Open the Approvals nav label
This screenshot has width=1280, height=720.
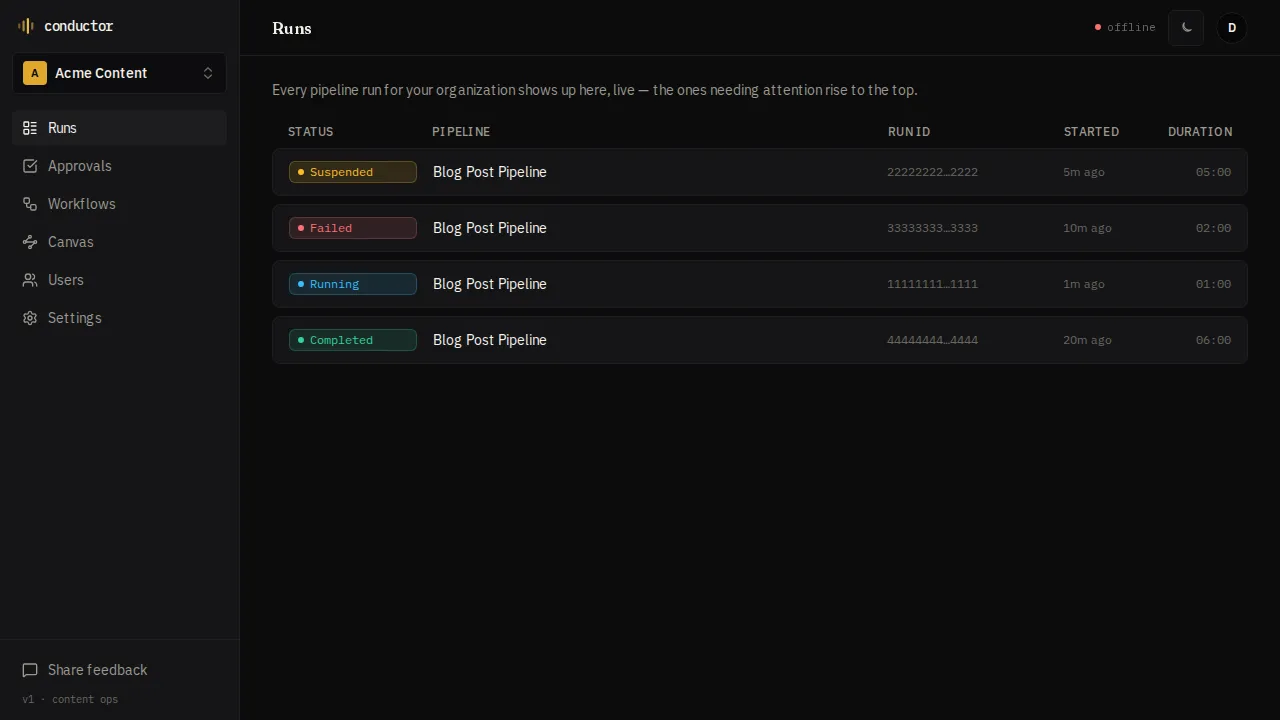pos(80,166)
